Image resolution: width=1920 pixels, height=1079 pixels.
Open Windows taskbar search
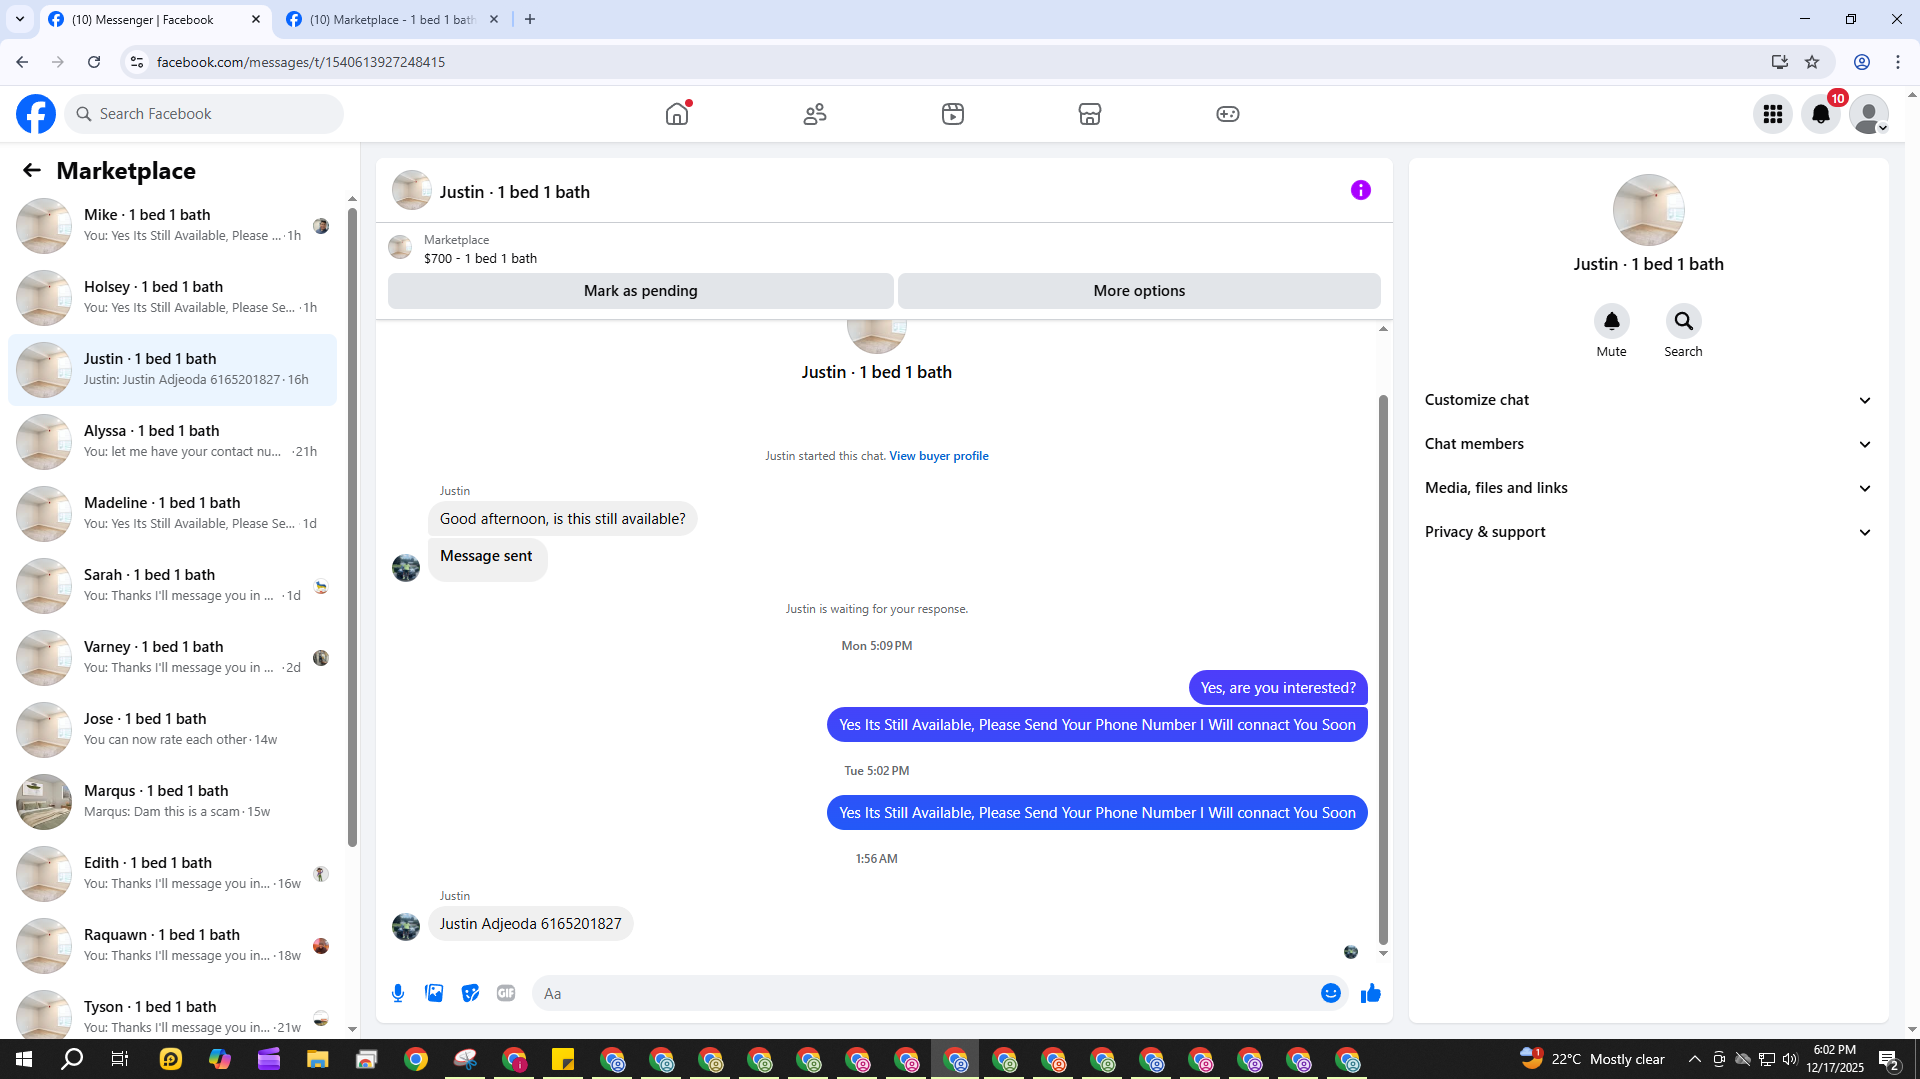pos(72,1059)
